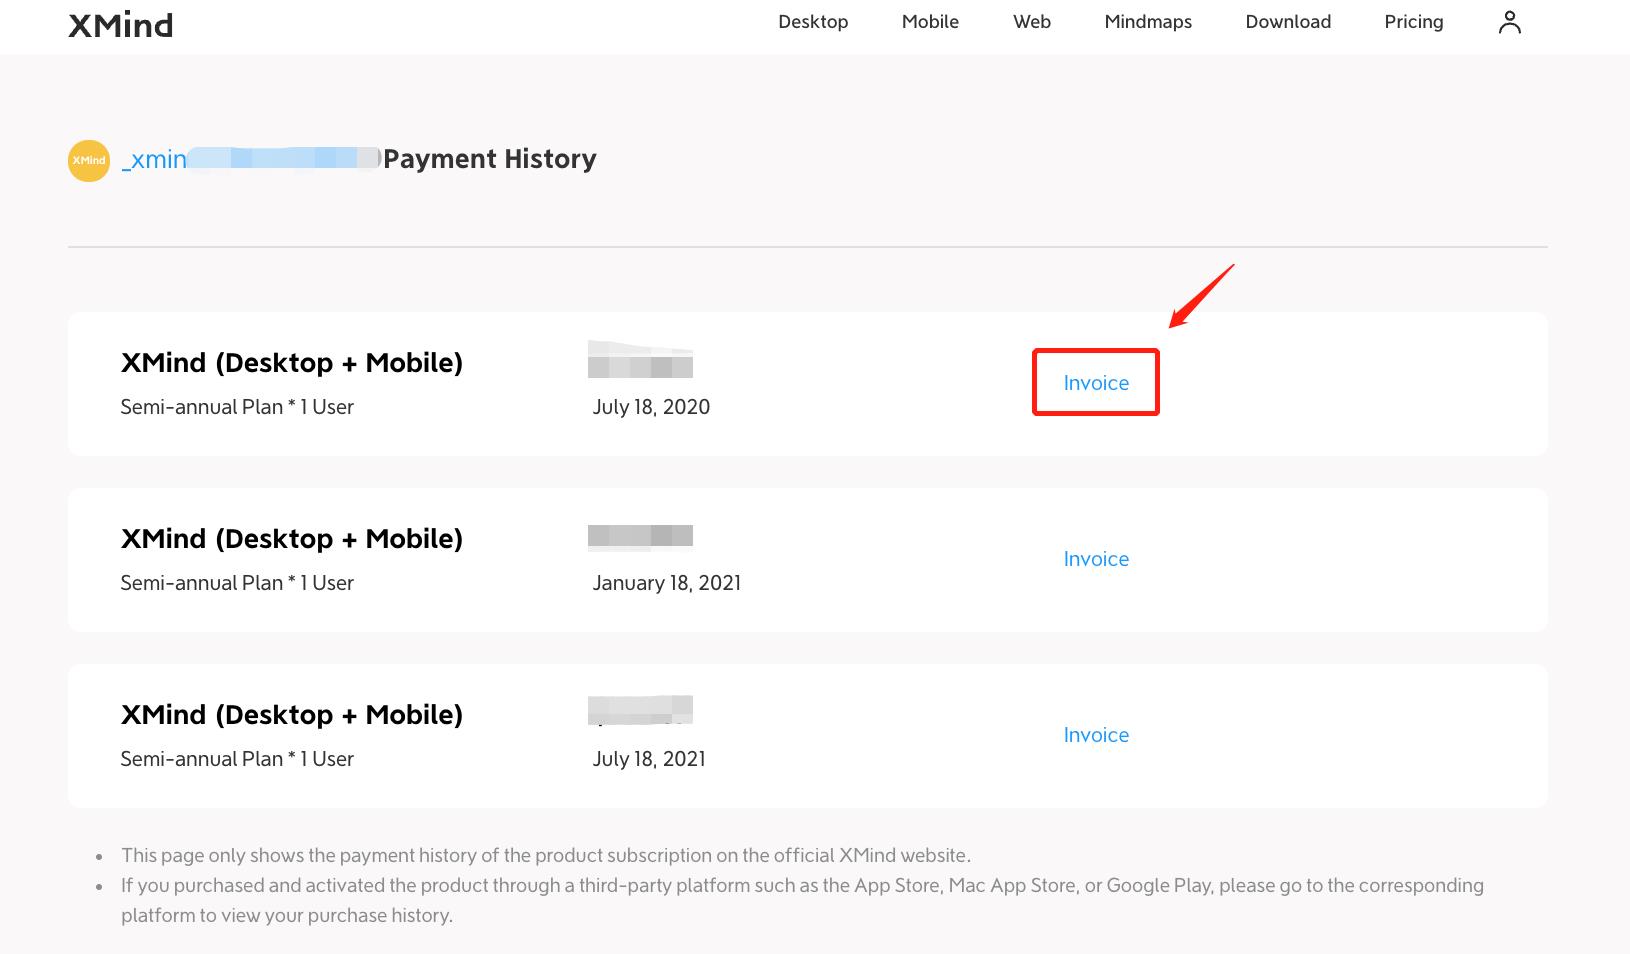
Task: Select the July 18, 2020 date text
Action: (651, 407)
